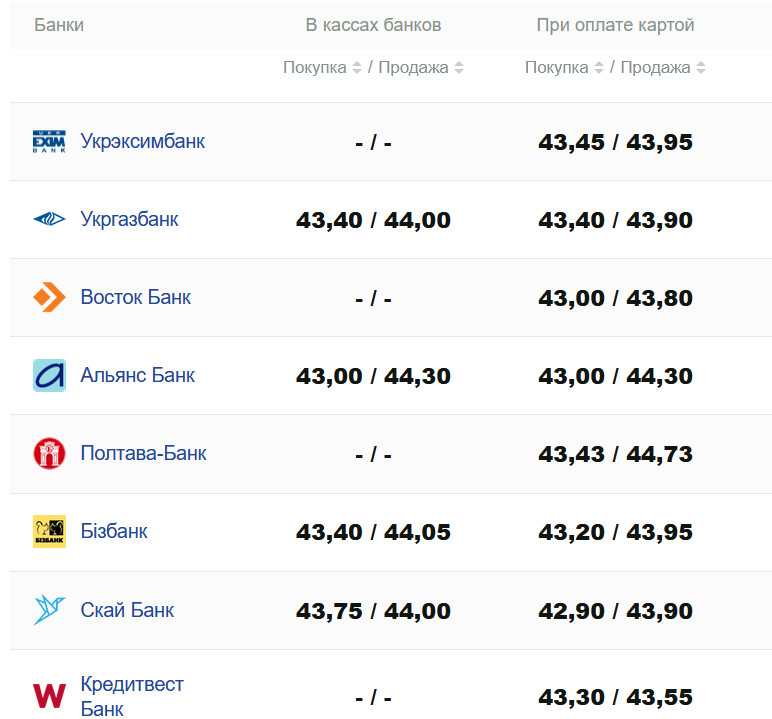Sort by cash desk Продажа rate

tap(459, 68)
